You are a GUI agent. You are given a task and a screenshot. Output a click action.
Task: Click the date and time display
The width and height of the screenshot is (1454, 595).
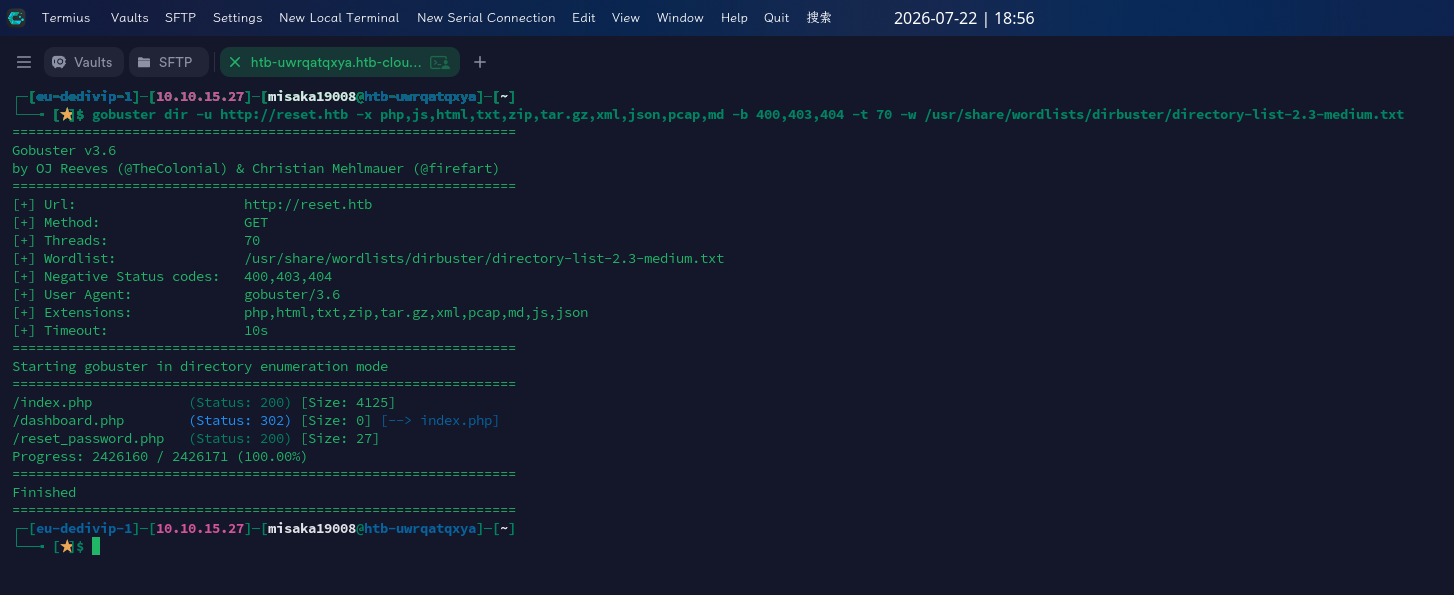964,18
